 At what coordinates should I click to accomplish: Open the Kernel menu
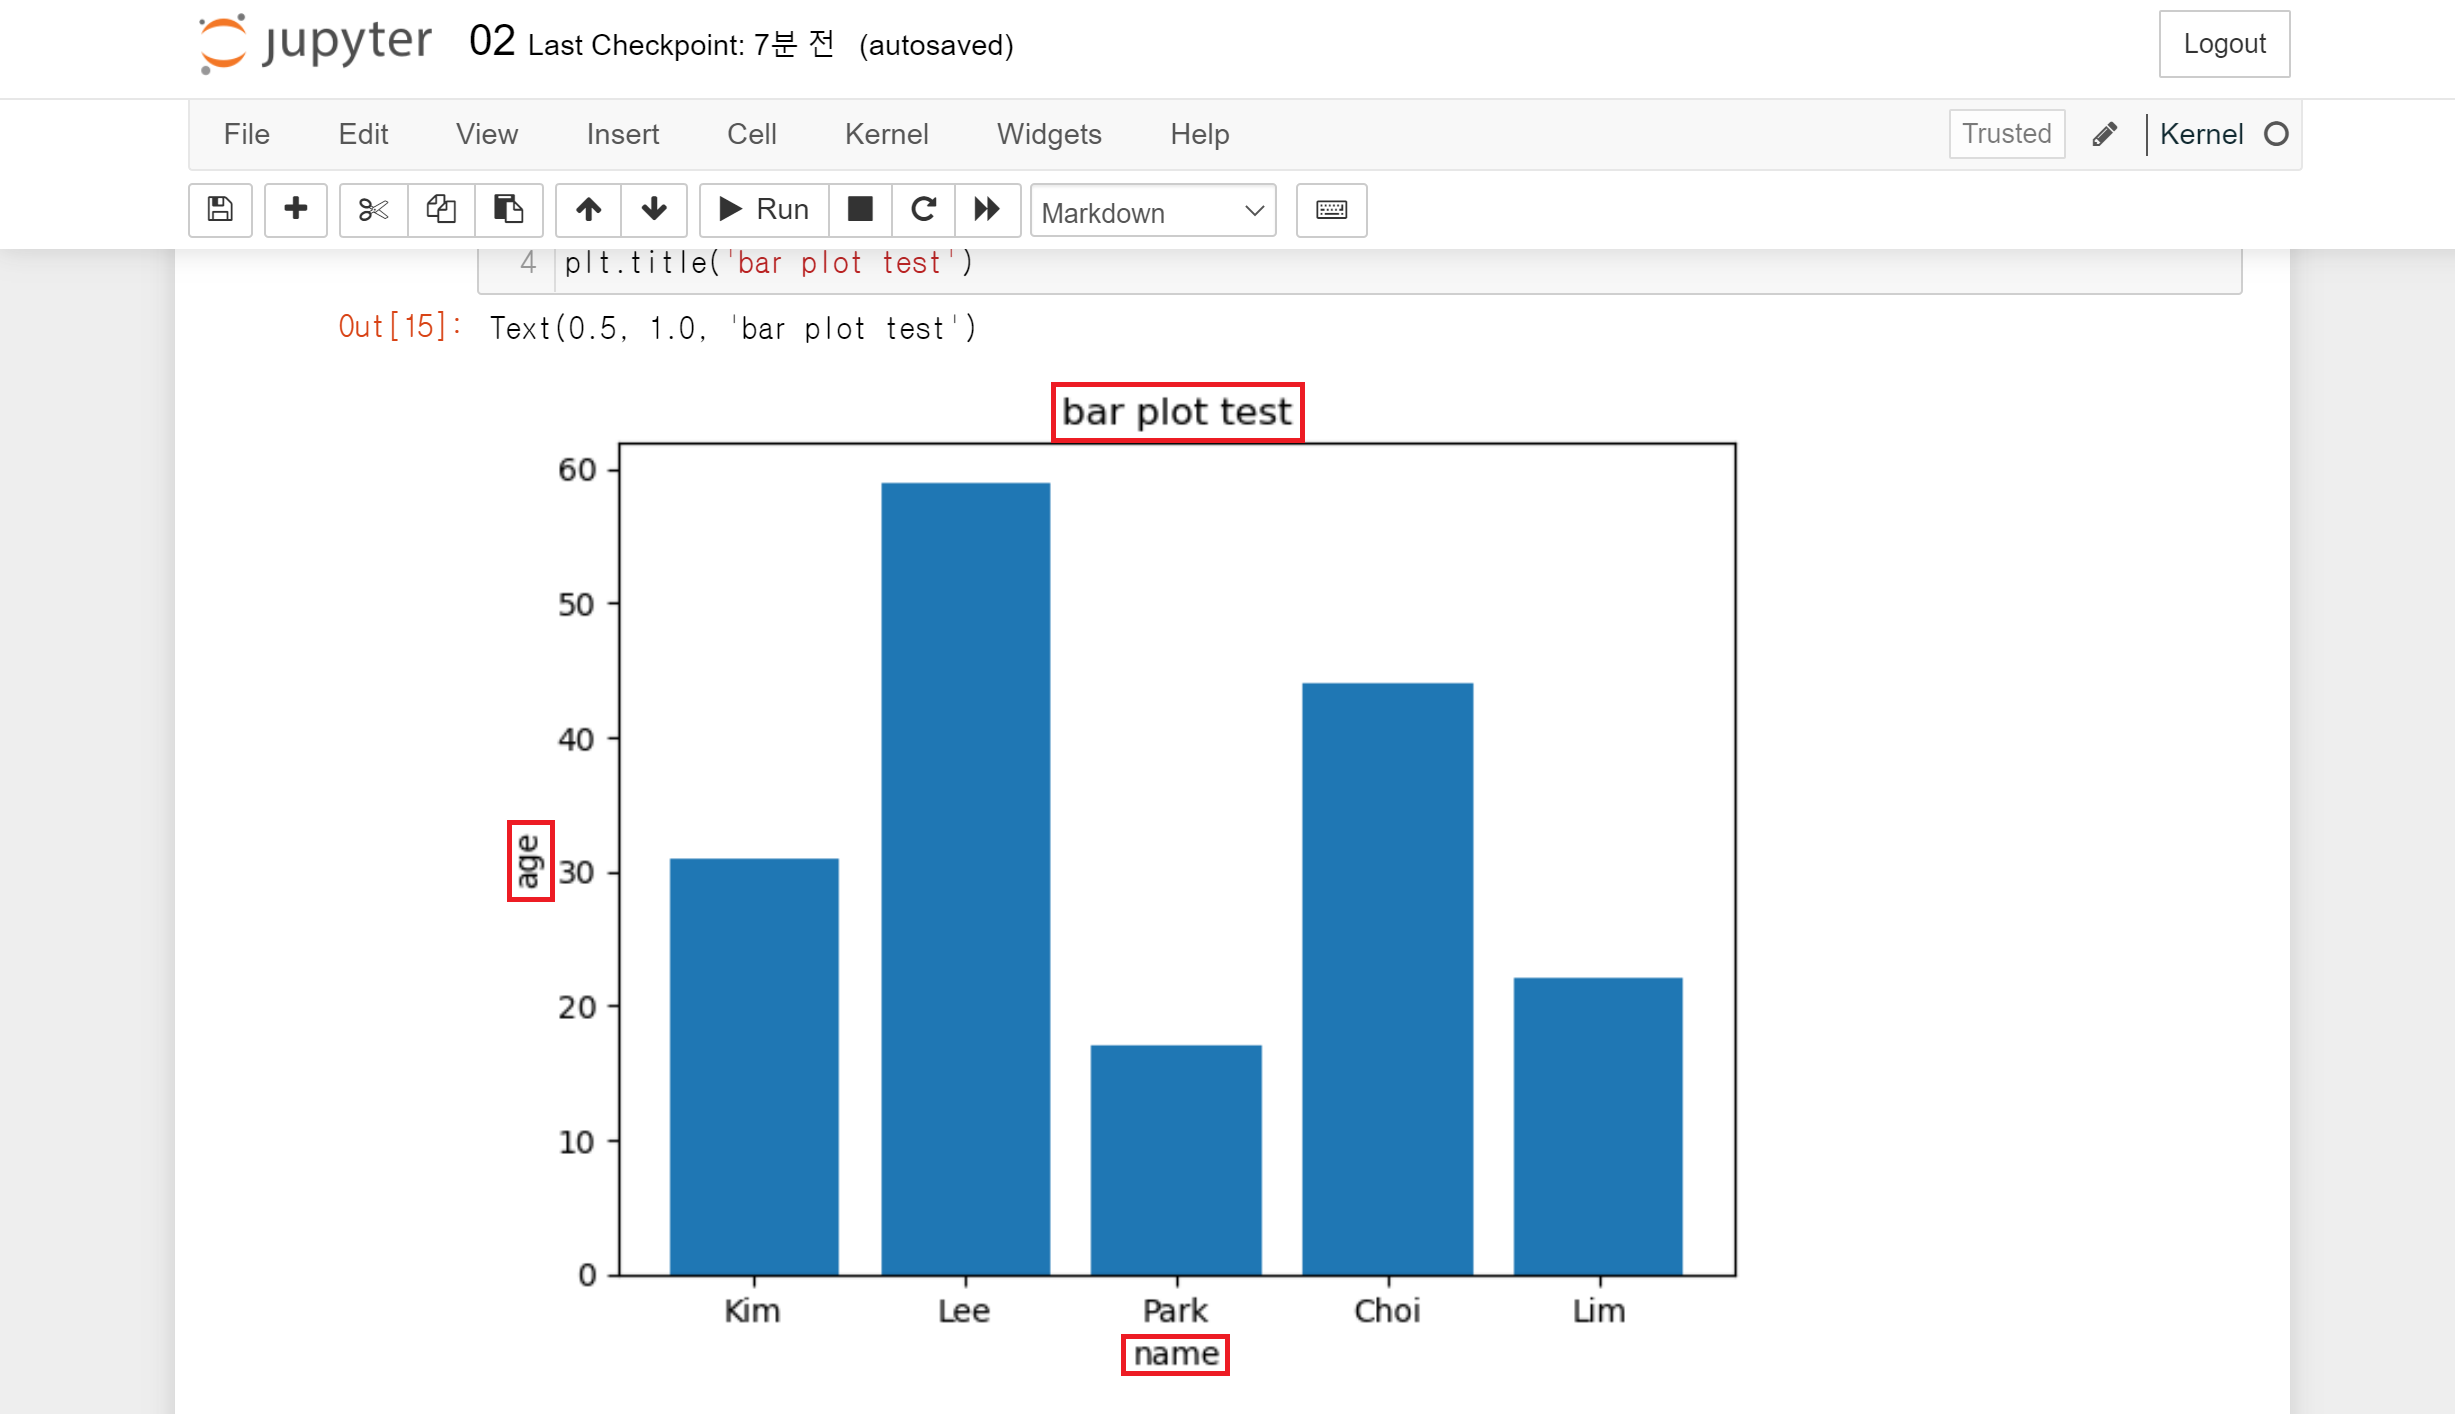pyautogui.click(x=886, y=133)
